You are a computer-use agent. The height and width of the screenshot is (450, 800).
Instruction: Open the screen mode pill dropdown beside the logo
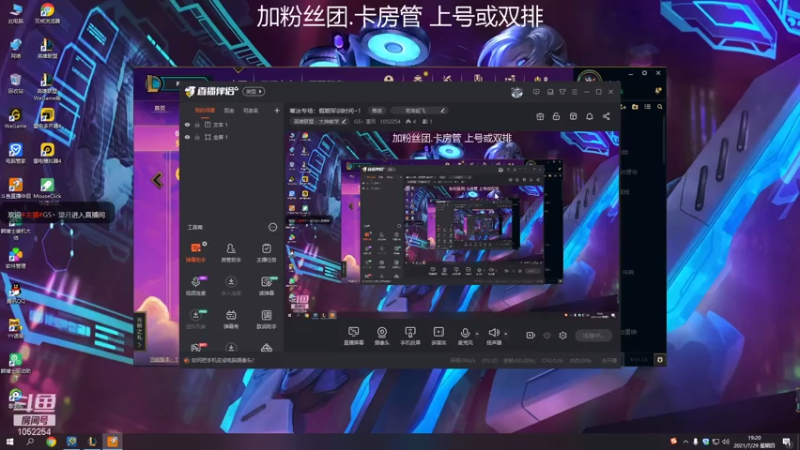(254, 91)
